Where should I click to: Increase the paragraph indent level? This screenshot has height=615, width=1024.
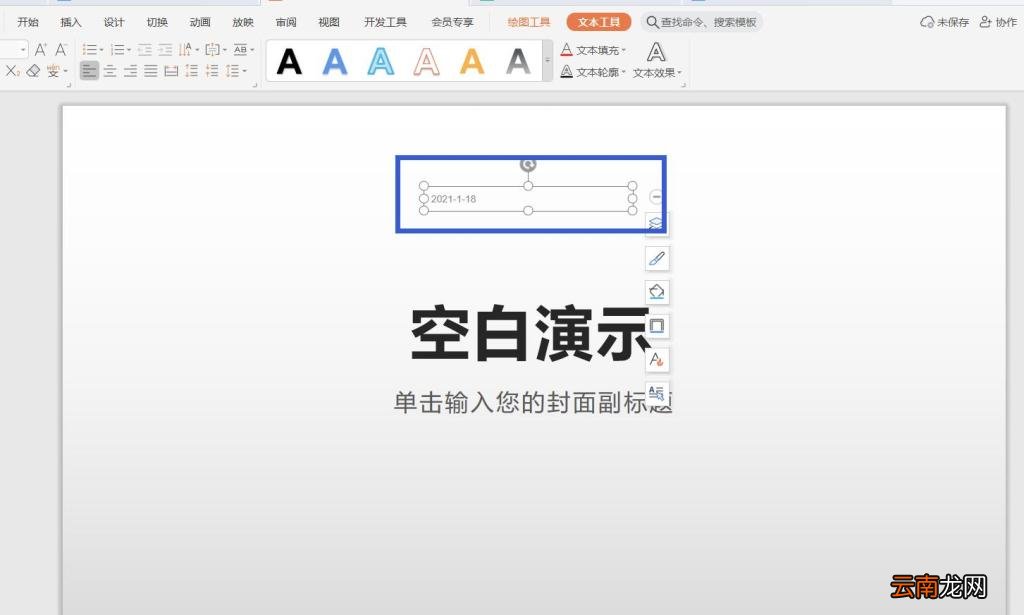(x=165, y=50)
